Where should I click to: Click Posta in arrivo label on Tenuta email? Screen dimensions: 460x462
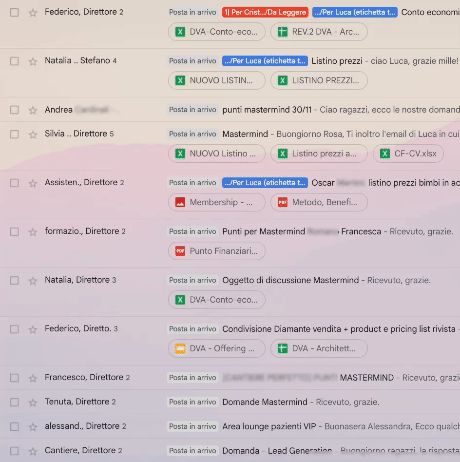click(x=193, y=402)
